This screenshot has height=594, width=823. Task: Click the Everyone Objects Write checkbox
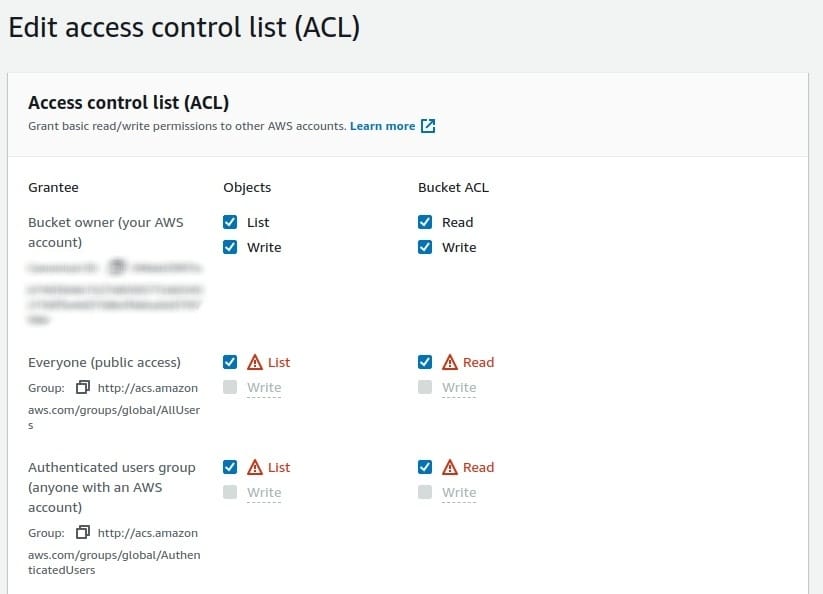coord(231,387)
